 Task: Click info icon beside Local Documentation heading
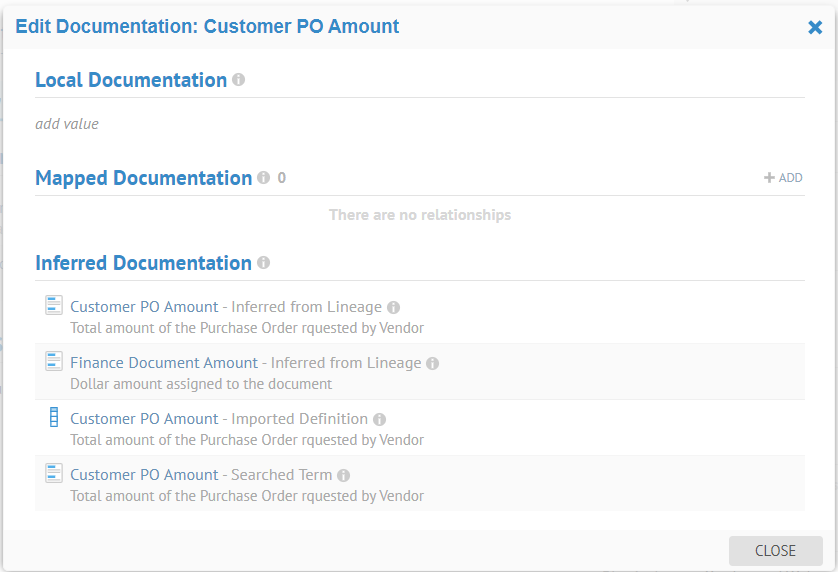pyautogui.click(x=238, y=79)
